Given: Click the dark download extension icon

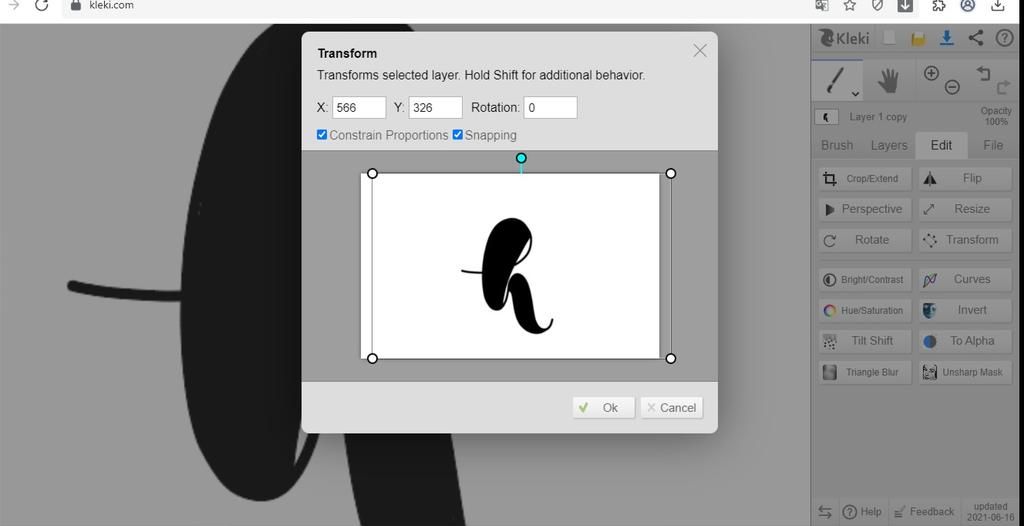Looking at the screenshot, I should click(905, 5).
